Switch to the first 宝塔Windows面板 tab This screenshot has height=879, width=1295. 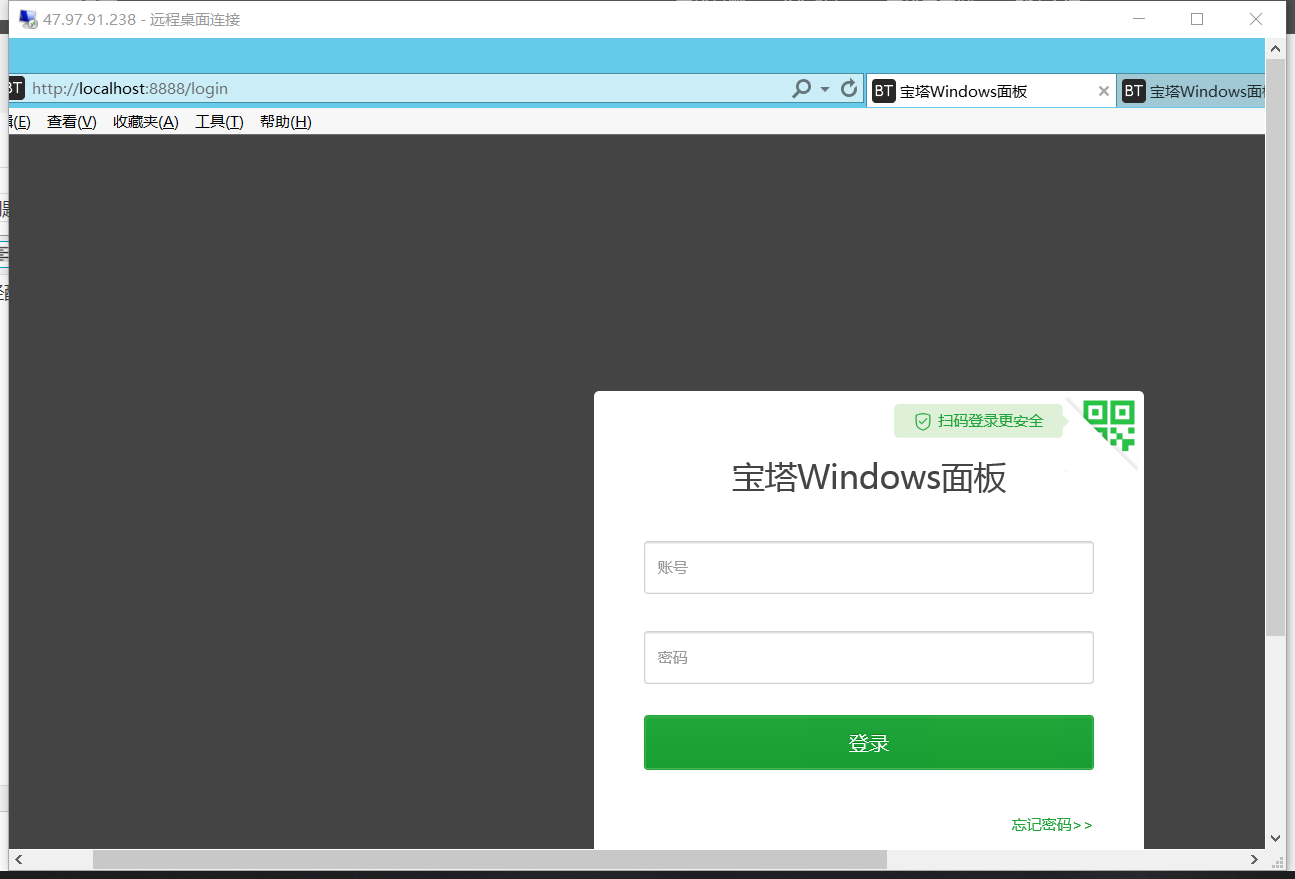990,91
